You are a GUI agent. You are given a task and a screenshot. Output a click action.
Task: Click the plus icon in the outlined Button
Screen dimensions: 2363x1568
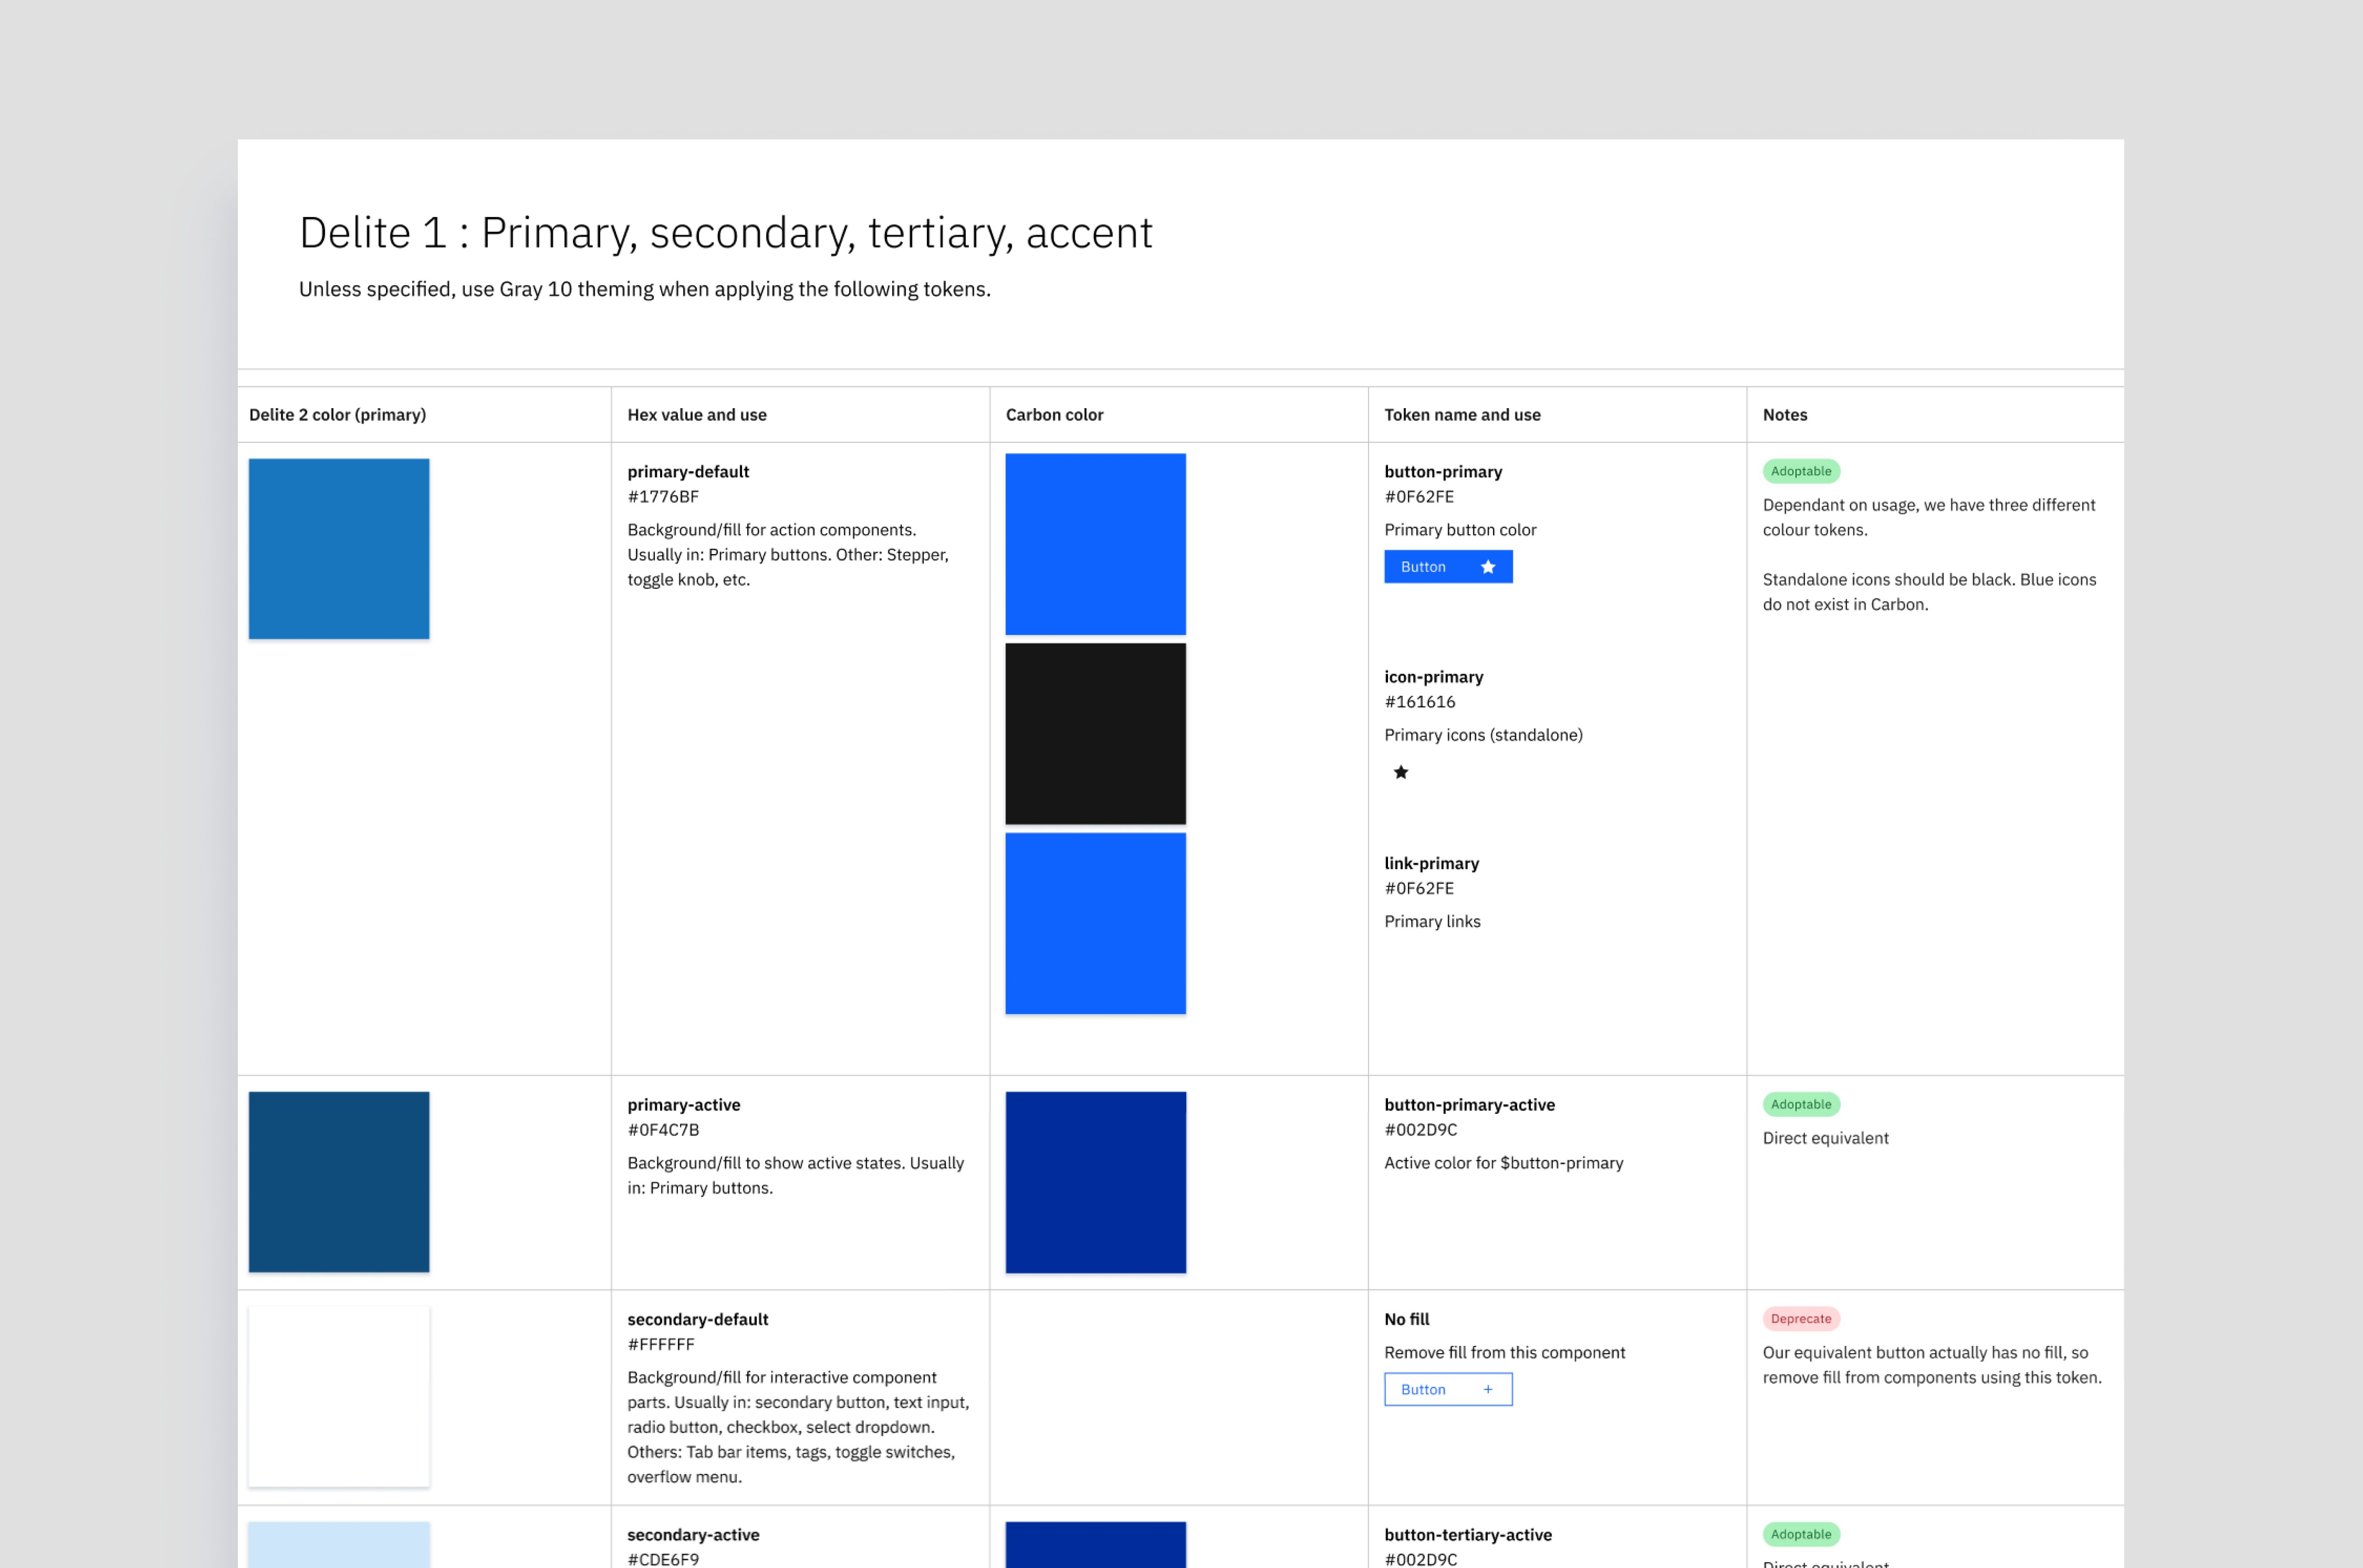tap(1488, 1389)
